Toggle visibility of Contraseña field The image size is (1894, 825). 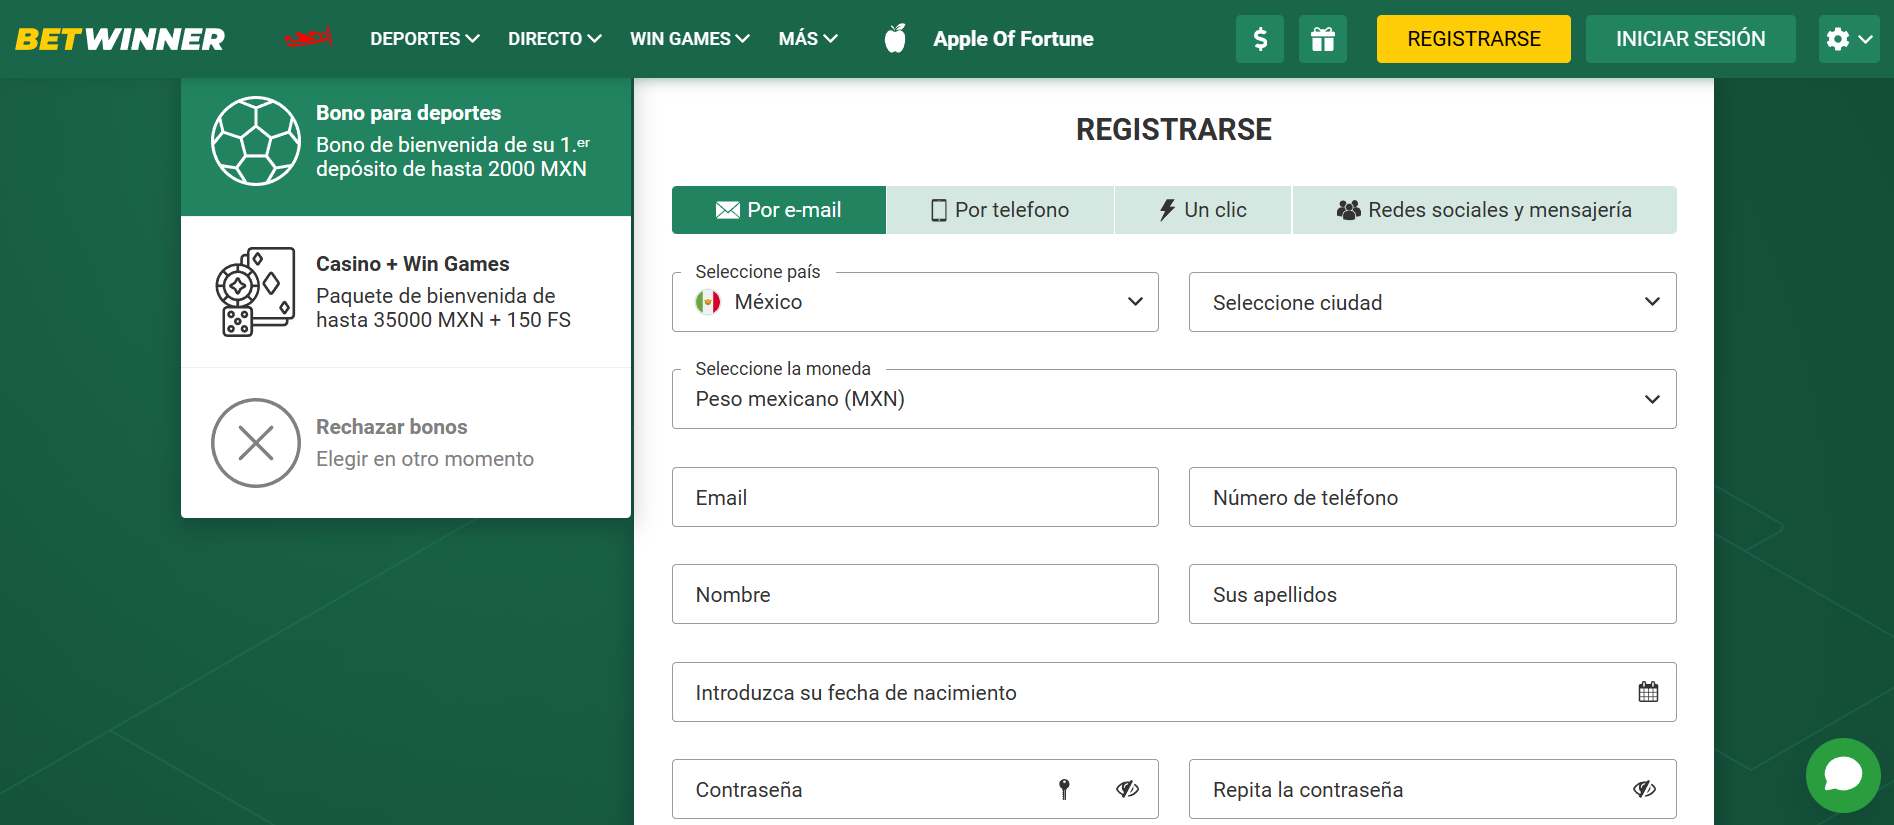coord(1127,789)
